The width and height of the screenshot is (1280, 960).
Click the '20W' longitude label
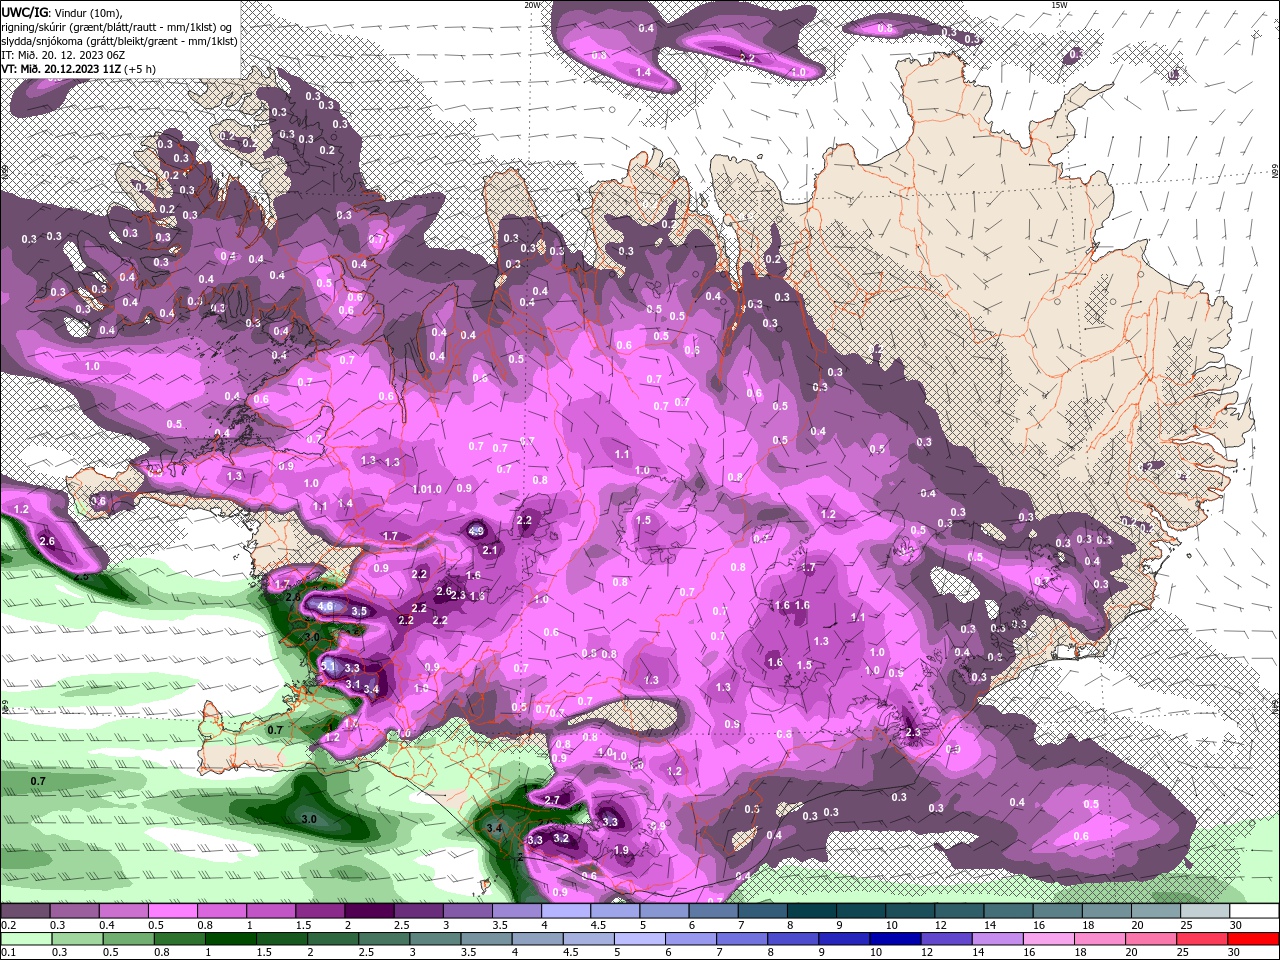point(533,5)
